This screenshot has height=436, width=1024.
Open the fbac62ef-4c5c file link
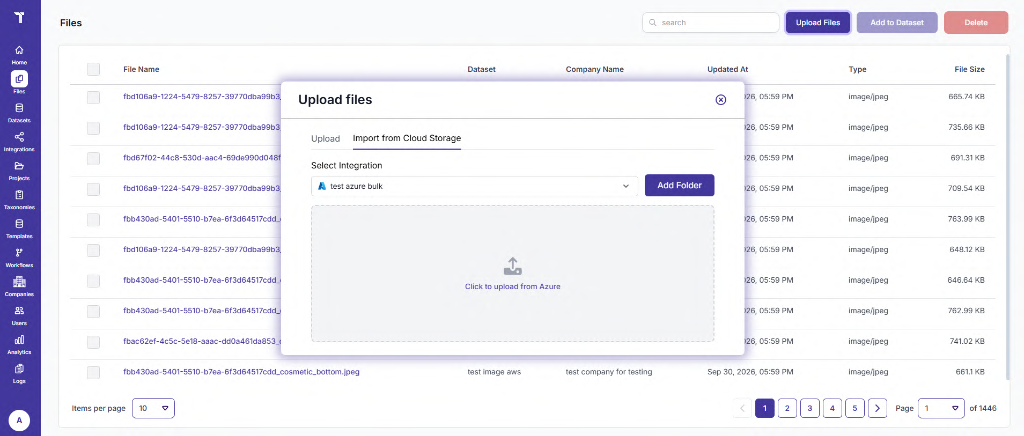pyautogui.click(x=202, y=342)
